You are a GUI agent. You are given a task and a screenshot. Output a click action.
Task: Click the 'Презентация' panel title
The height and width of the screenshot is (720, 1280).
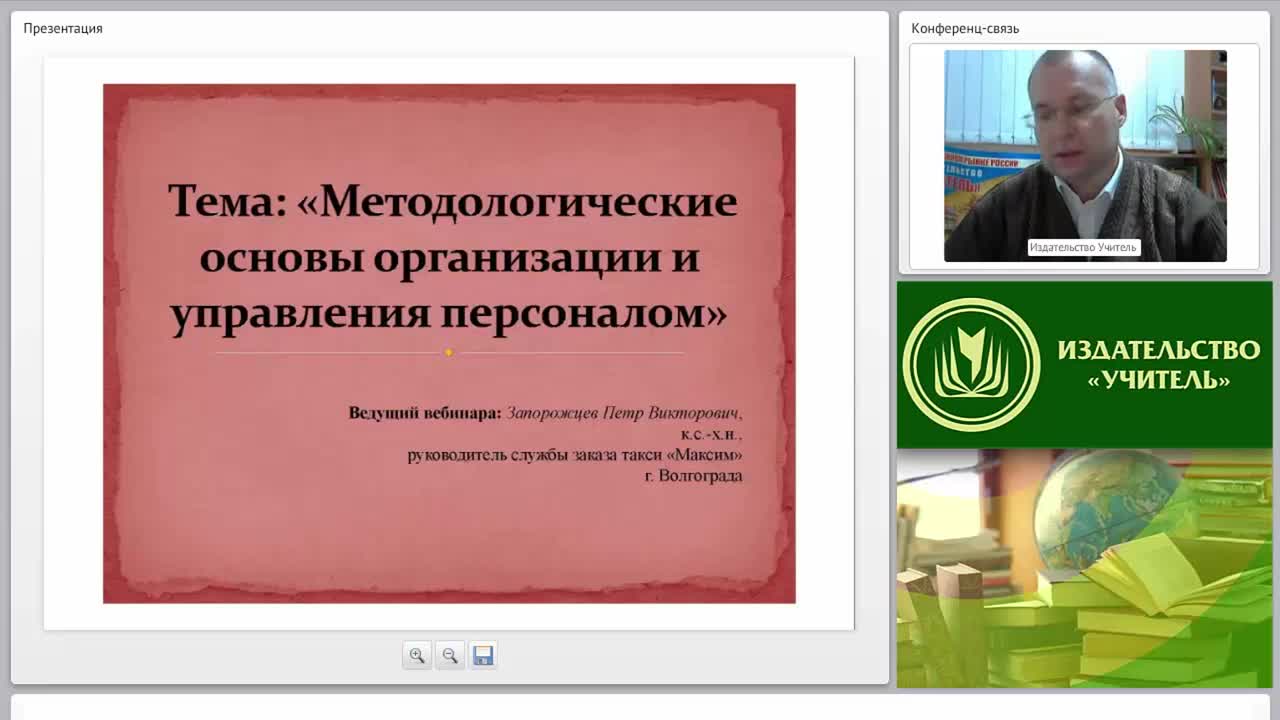tap(63, 28)
